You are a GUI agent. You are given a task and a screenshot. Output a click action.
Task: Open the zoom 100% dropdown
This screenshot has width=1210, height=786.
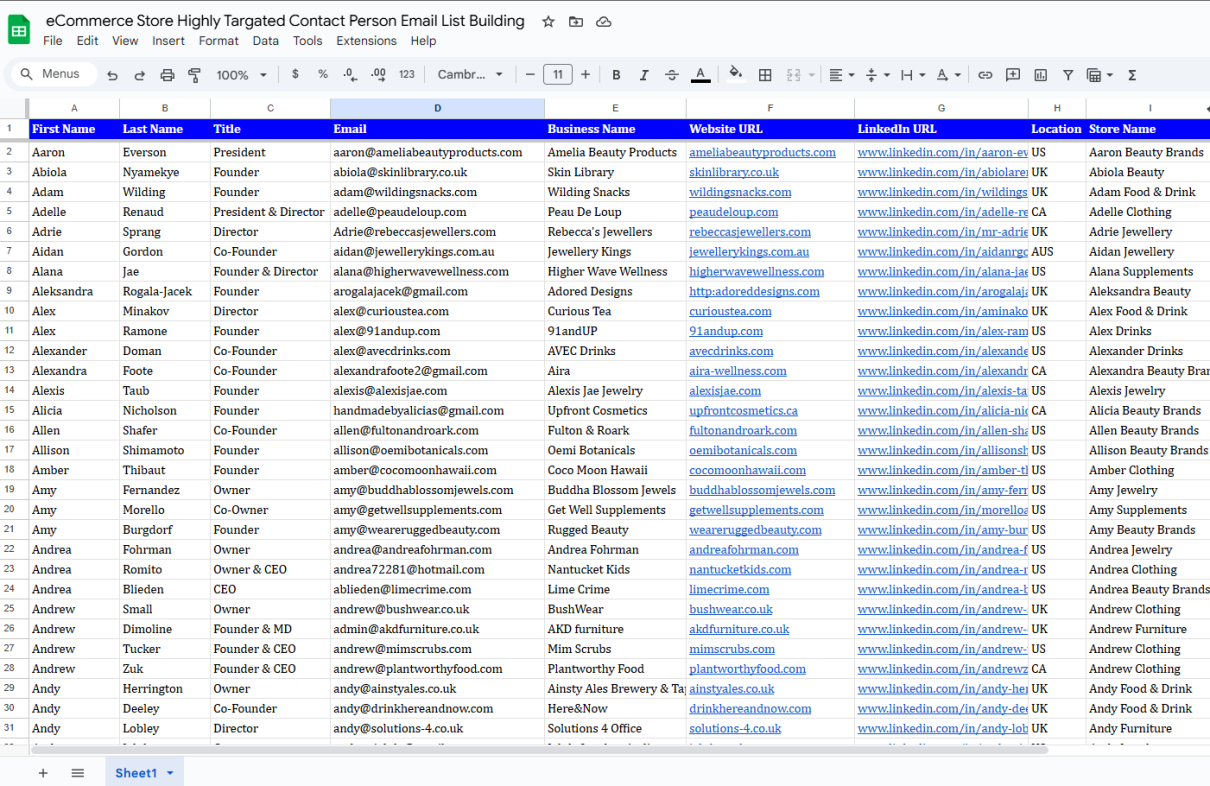[x=242, y=75]
